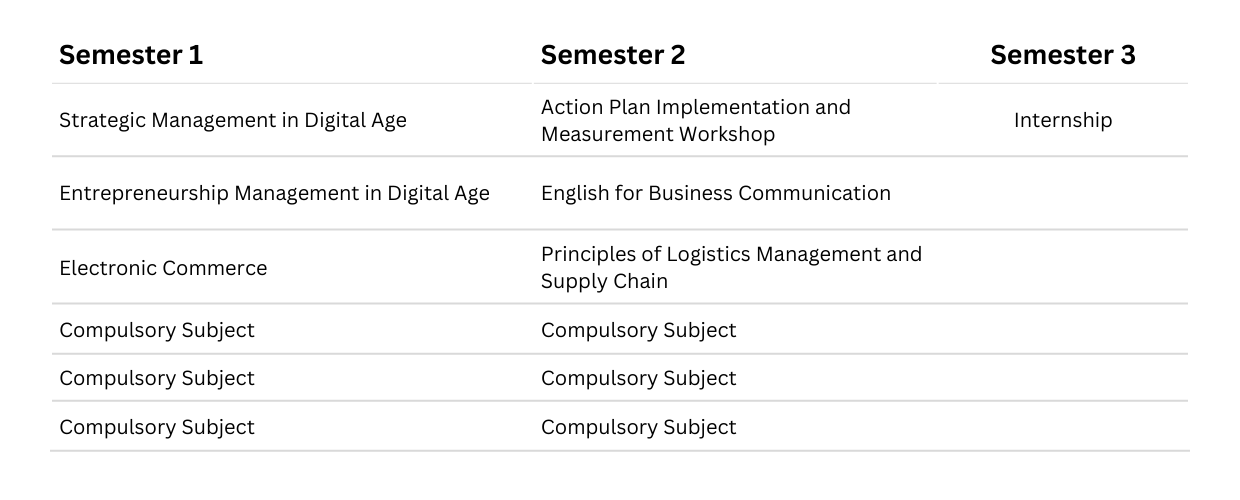1240x500 pixels.
Task: Click the Semester 2 column header
Action: point(613,55)
